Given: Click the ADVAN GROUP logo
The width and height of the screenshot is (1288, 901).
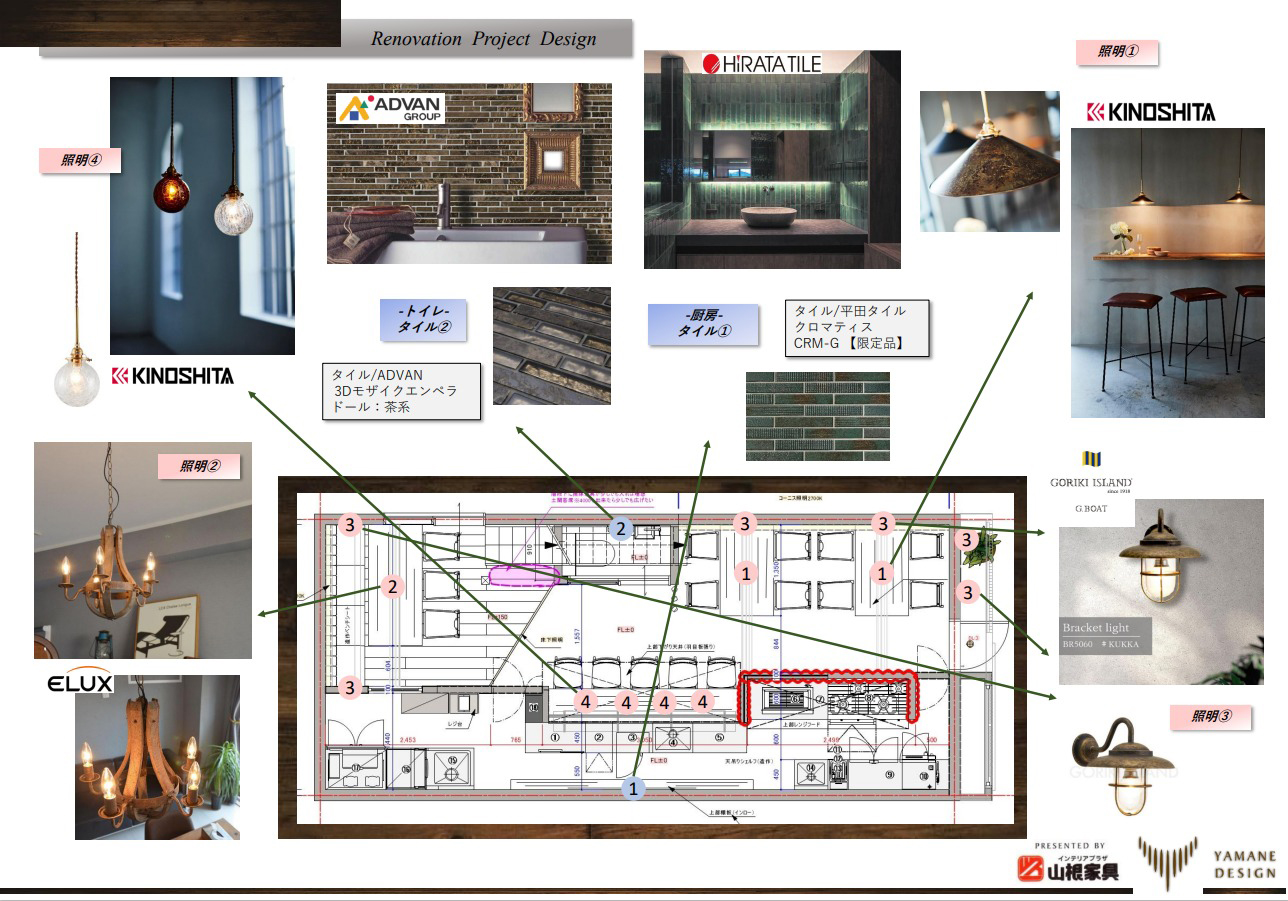Looking at the screenshot, I should (390, 108).
